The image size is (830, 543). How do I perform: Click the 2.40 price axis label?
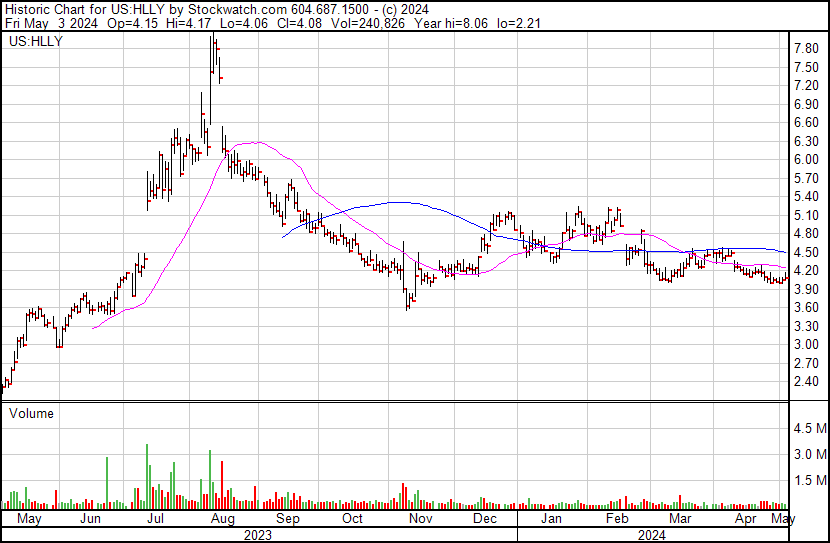pos(806,381)
